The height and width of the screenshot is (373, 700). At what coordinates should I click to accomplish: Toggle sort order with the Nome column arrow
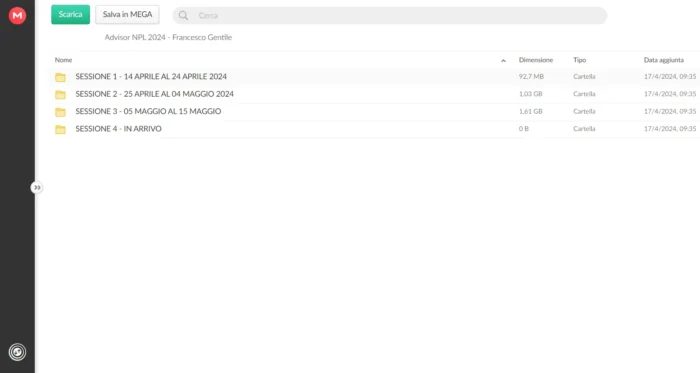point(503,60)
